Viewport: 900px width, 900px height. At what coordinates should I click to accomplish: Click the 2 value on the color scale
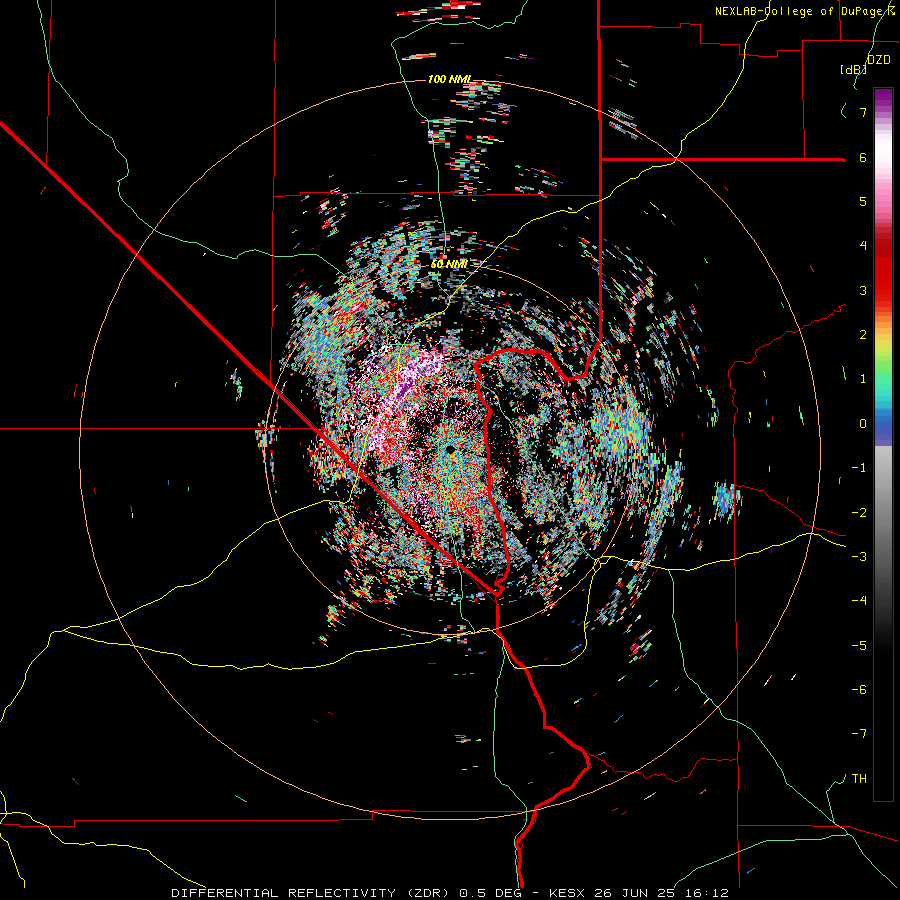pos(863,335)
